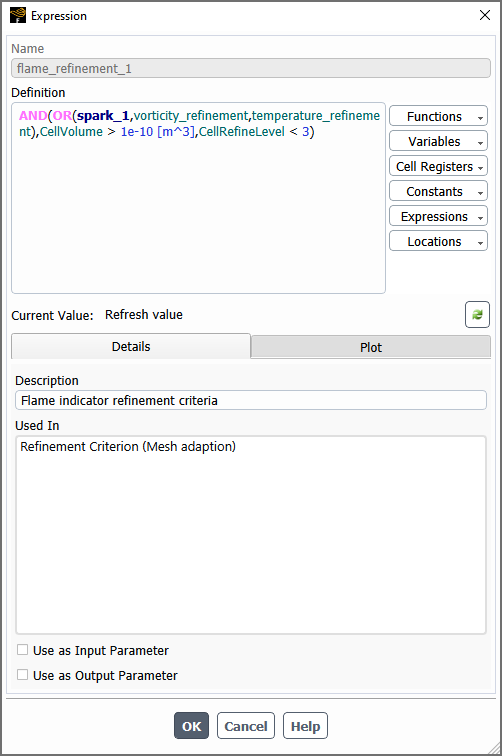Click the flame_refinement_1 name field
The height and width of the screenshot is (756, 502).
pyautogui.click(x=251, y=68)
